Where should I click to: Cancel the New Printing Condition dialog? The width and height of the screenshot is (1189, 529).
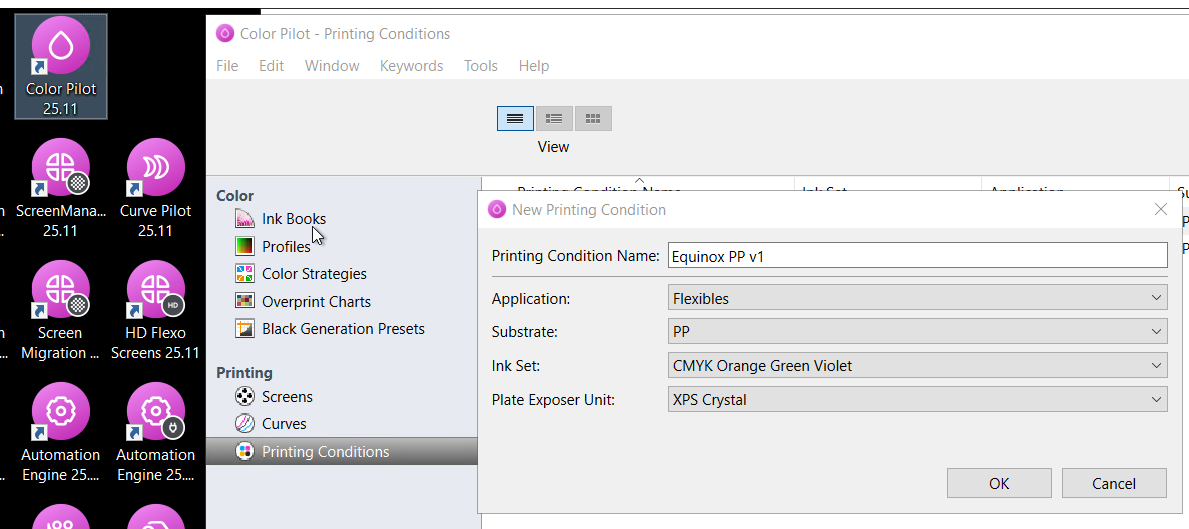tap(1114, 483)
